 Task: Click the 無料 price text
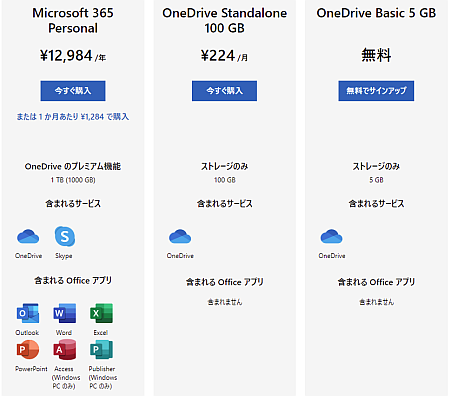coord(376,55)
